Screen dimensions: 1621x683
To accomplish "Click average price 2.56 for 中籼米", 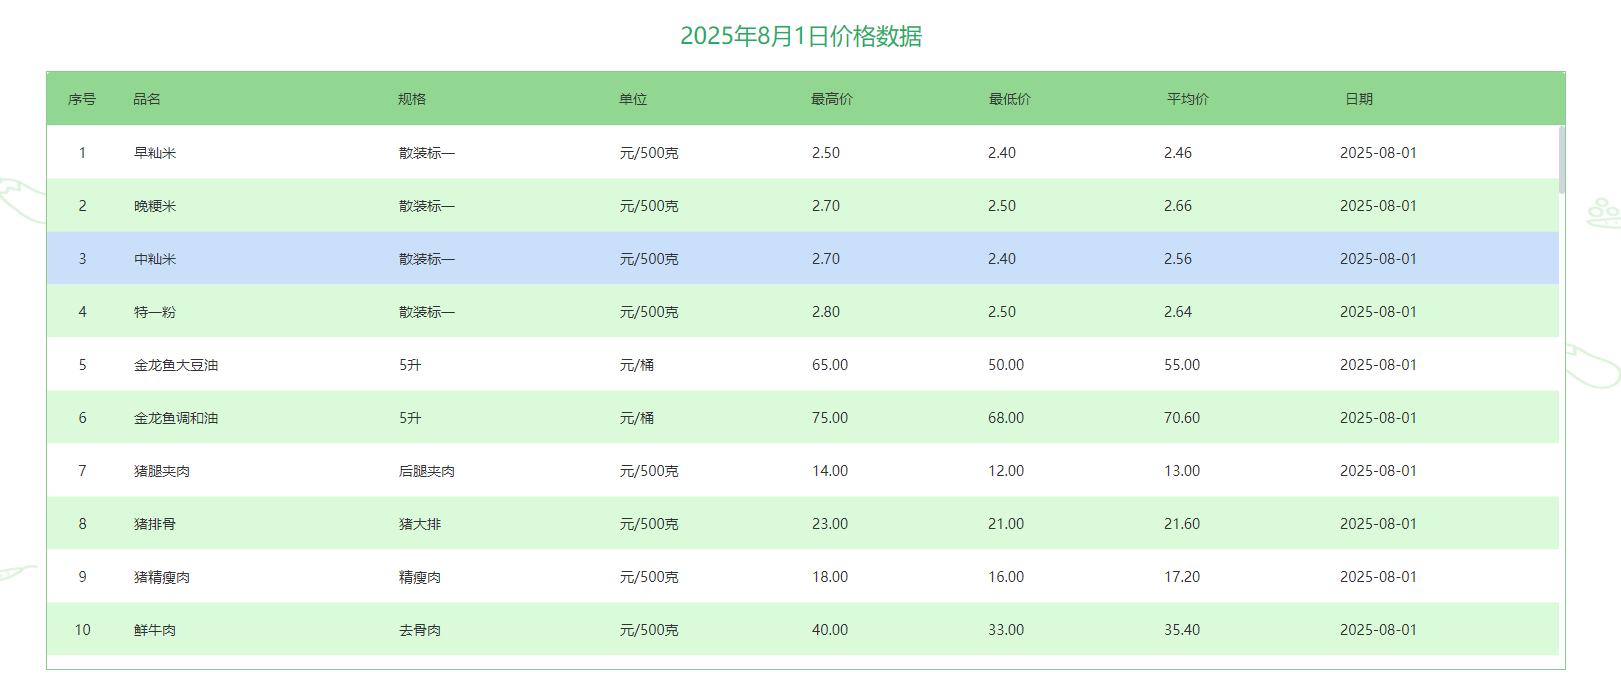I will click(x=1178, y=259).
